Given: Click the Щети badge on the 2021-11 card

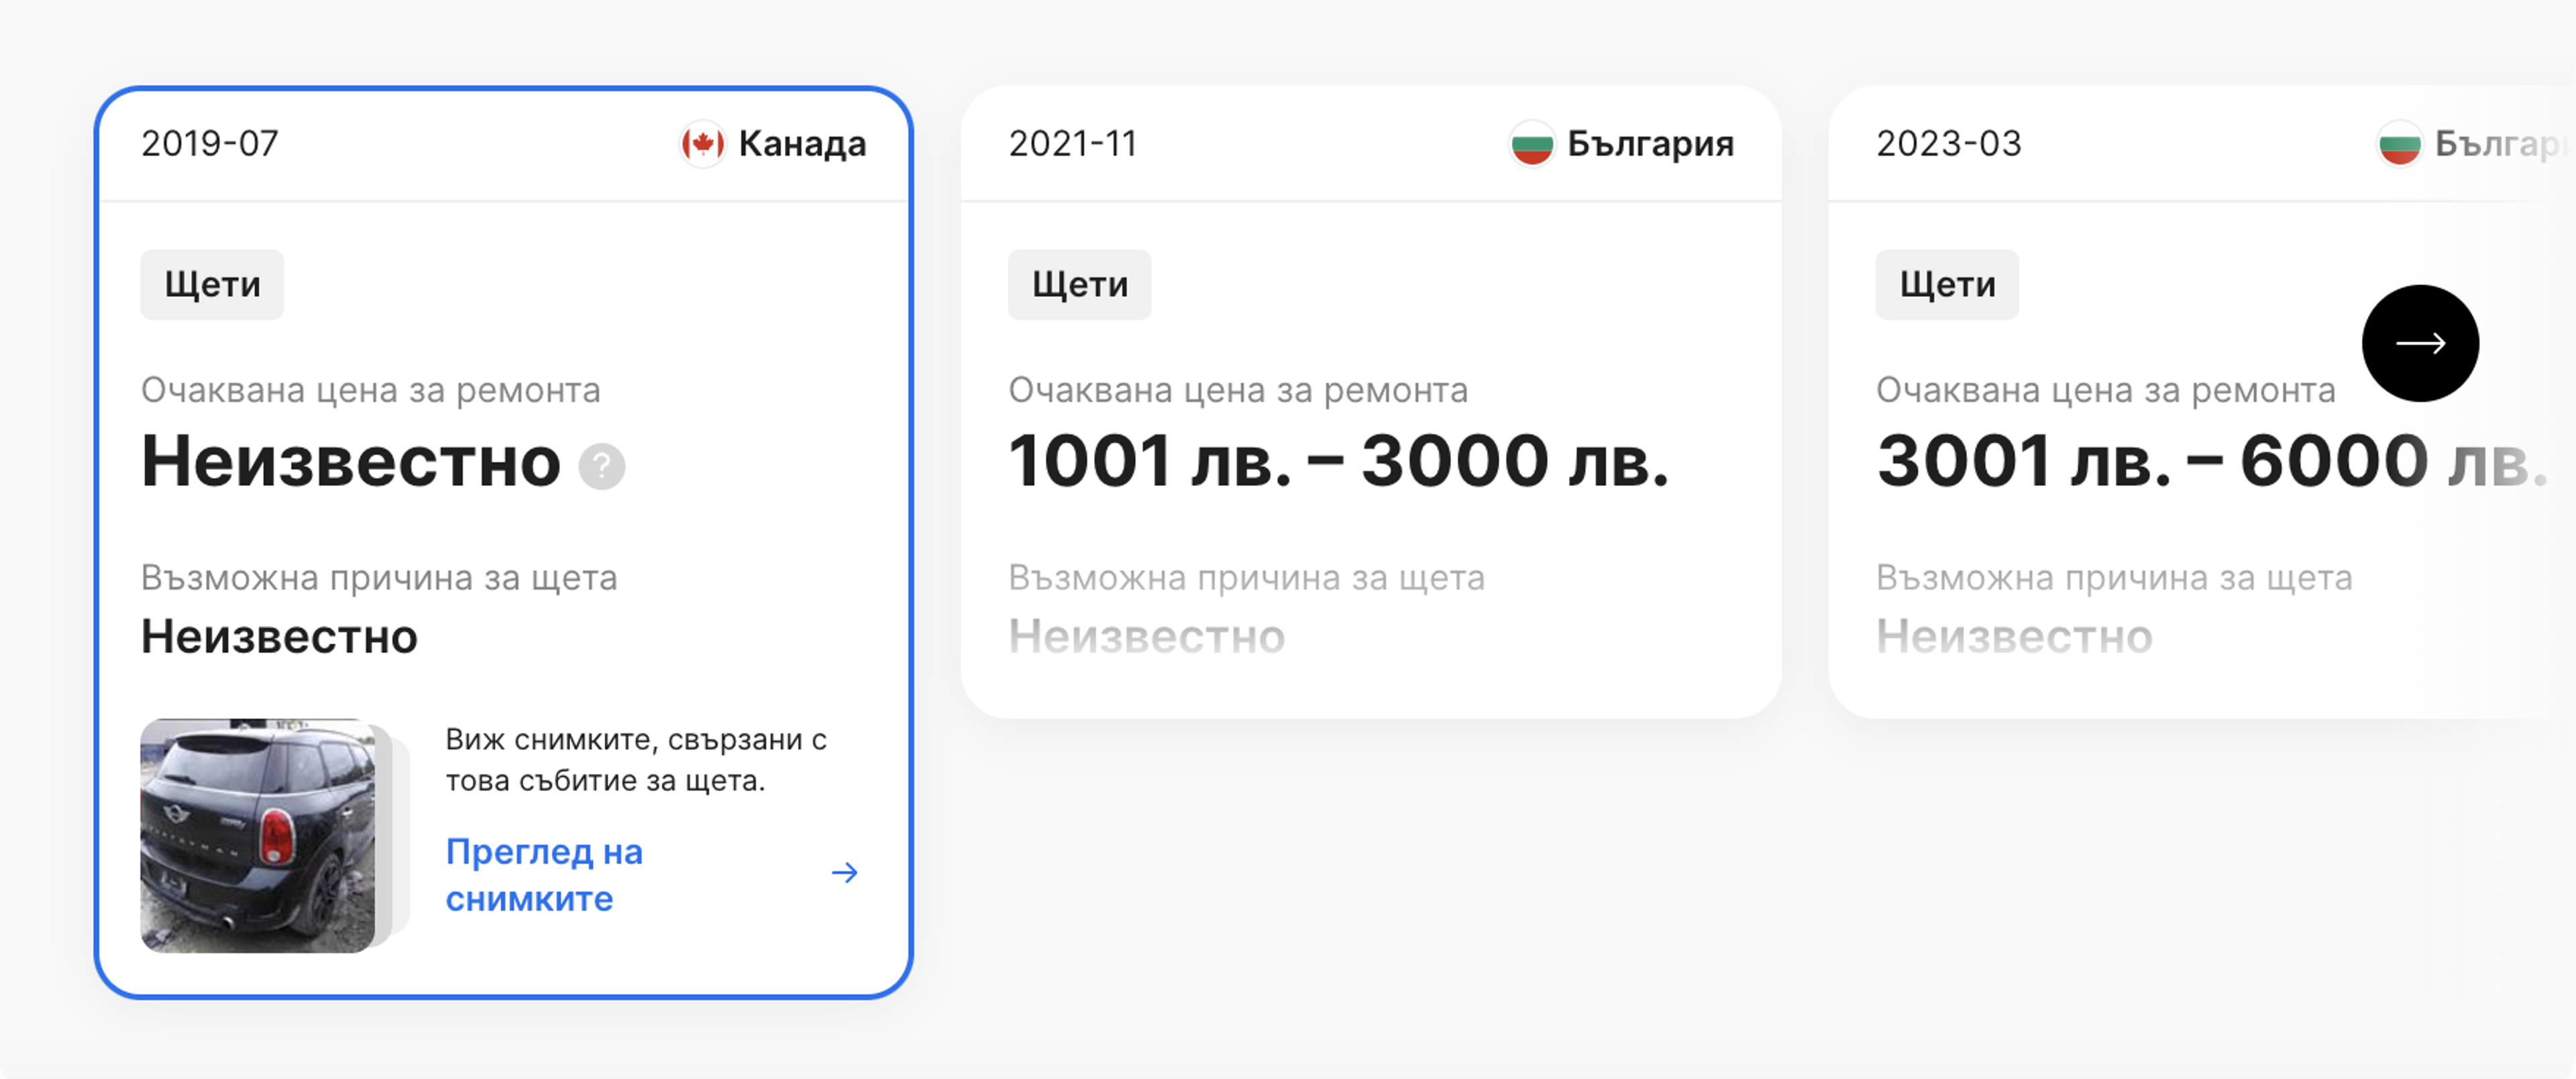Looking at the screenshot, I should click(1079, 283).
